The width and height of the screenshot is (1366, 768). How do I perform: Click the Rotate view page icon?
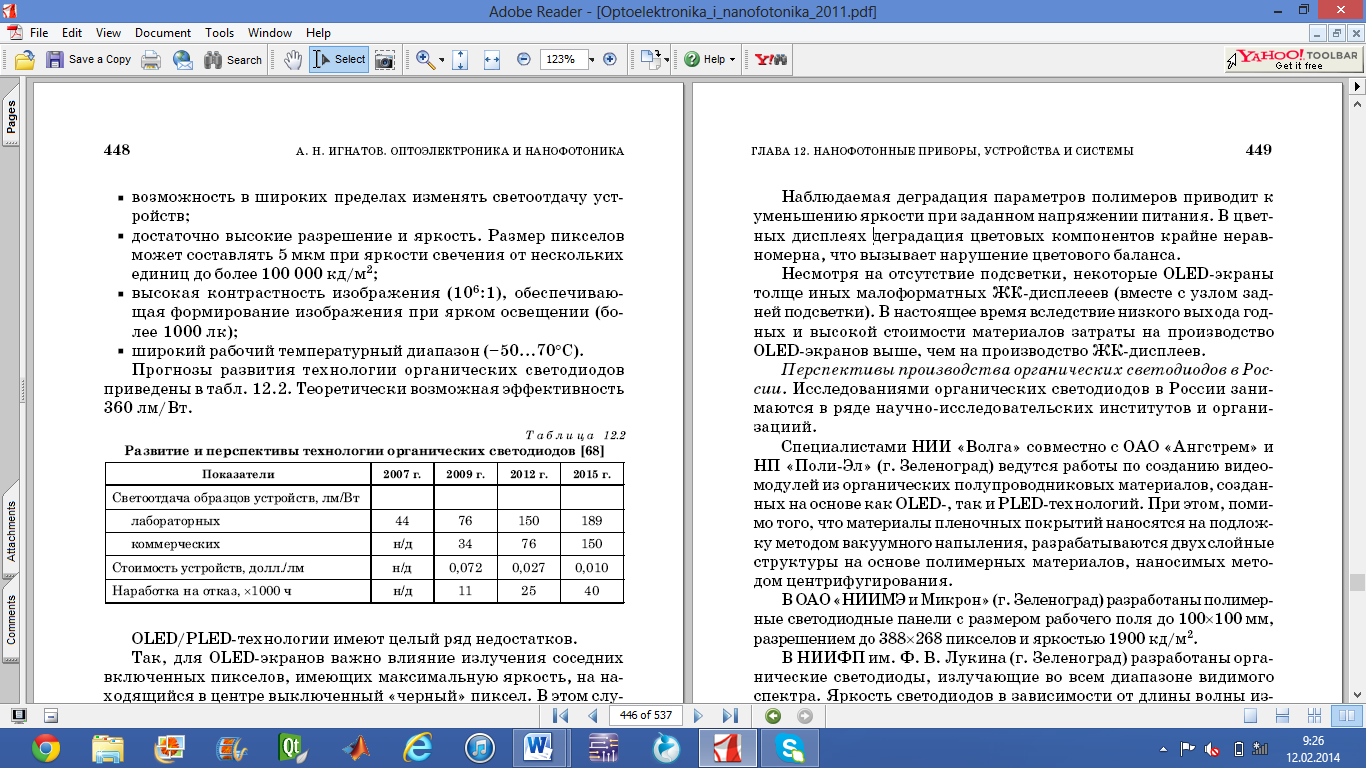(649, 60)
